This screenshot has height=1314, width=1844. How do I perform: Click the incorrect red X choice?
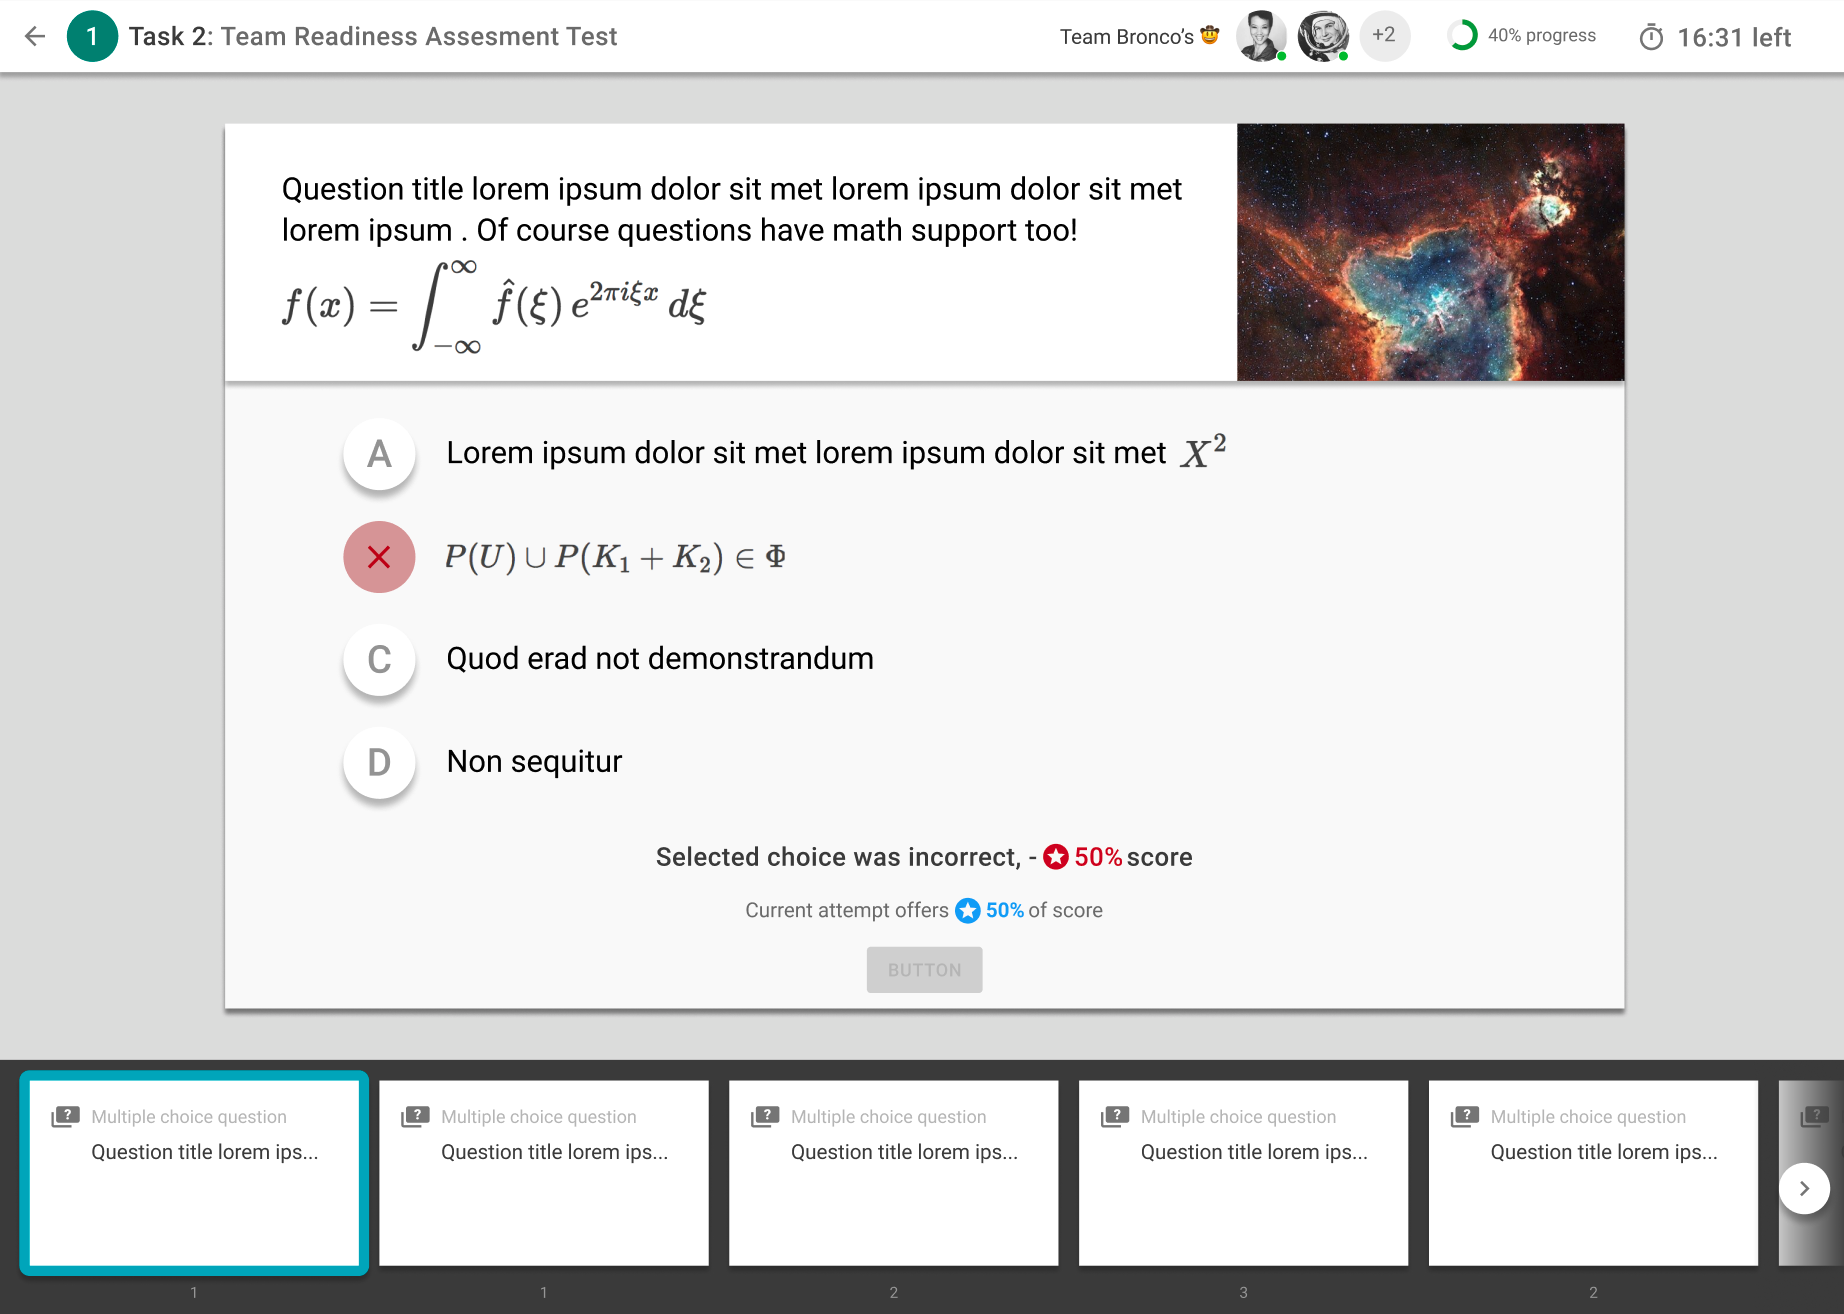[379, 557]
